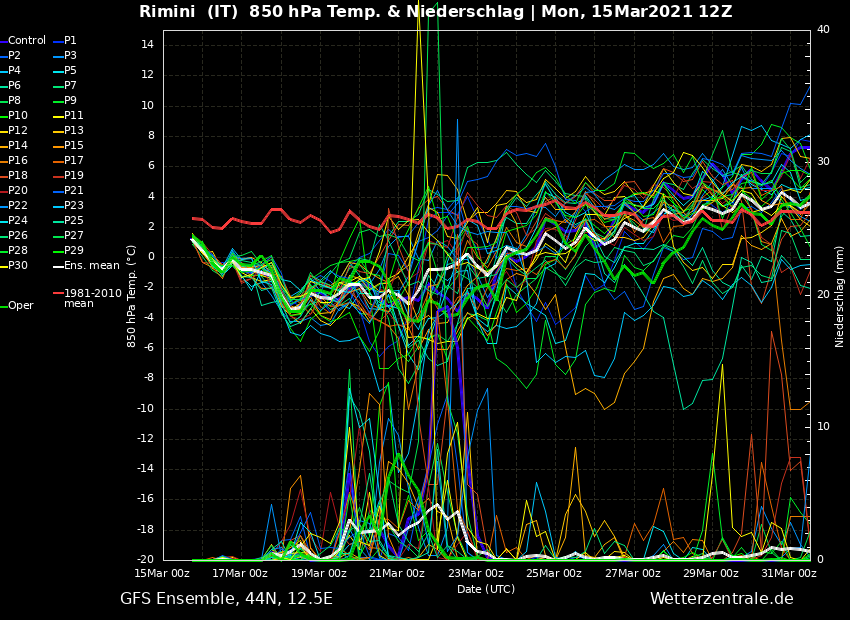The image size is (850, 620).
Task: Click the Niederschlag axis value '30'
Action: coord(823,162)
